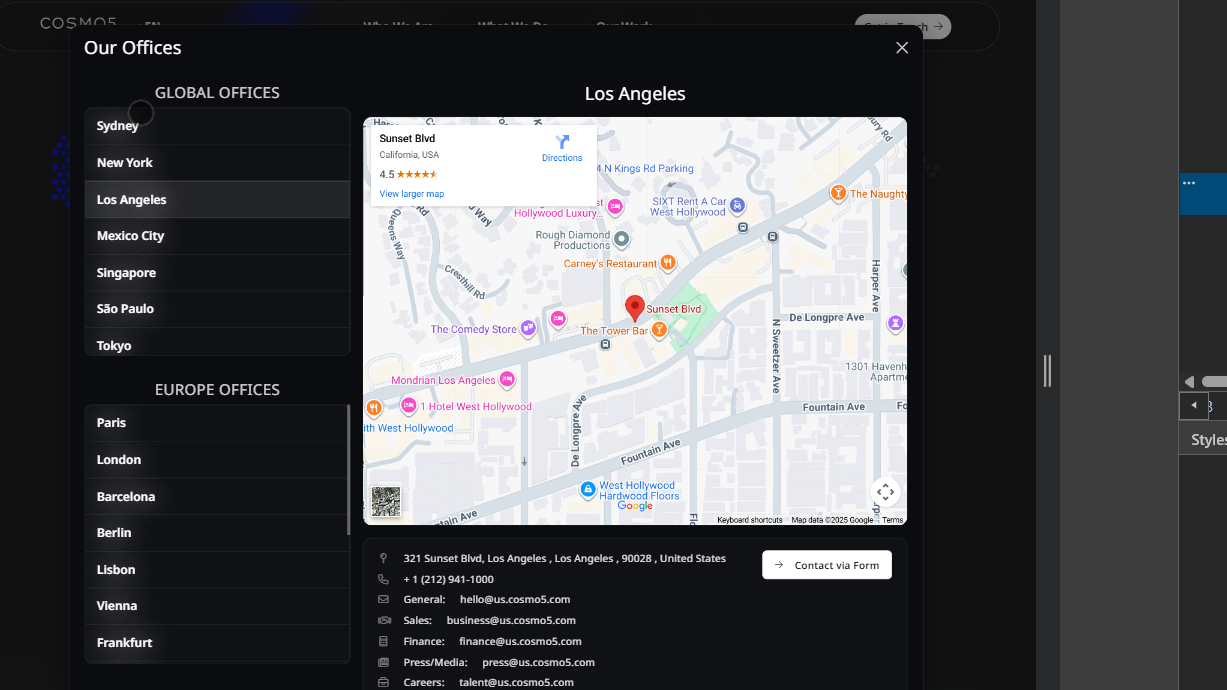Click finance@us.cosmo5.com email
Viewport: 1227px width, 690px height.
(x=520, y=641)
